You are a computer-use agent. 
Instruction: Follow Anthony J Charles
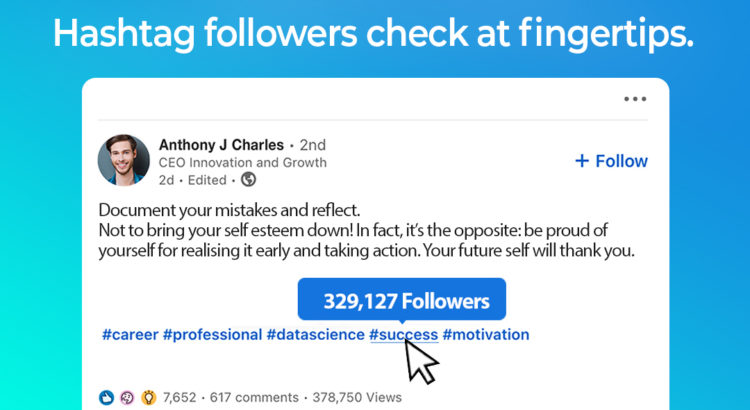(611, 161)
